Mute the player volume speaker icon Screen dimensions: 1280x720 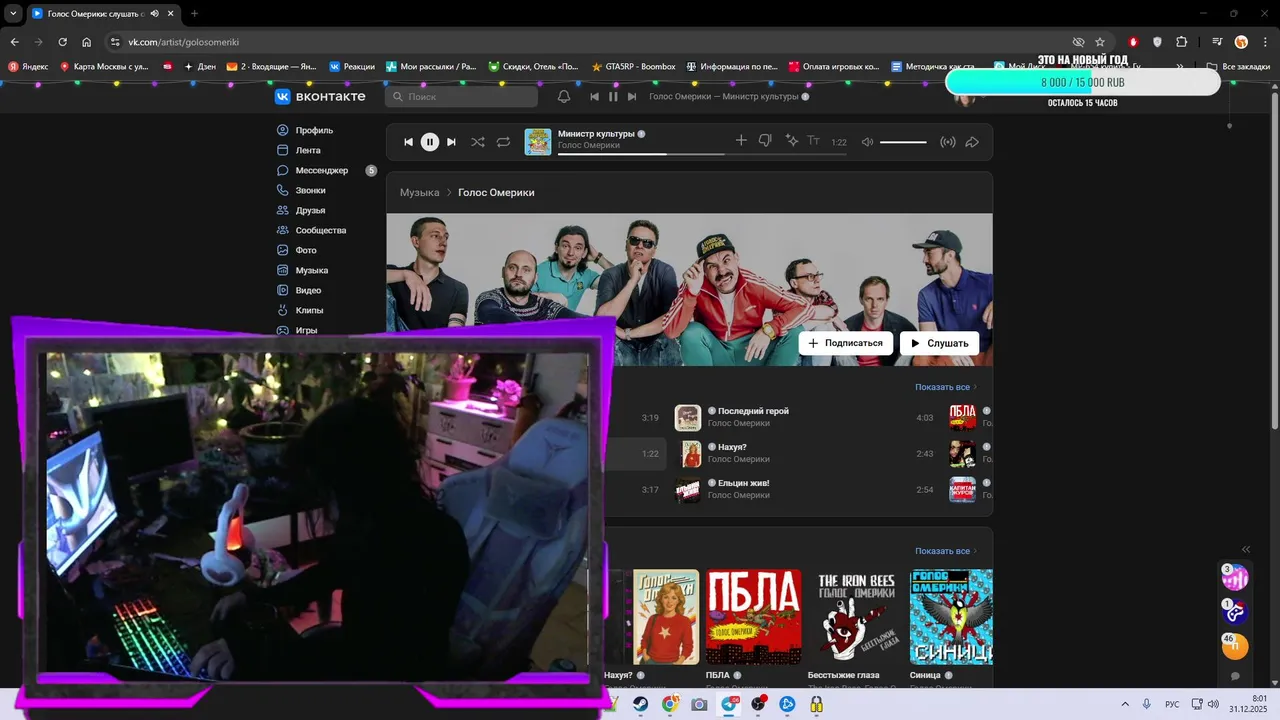pyautogui.click(x=867, y=142)
